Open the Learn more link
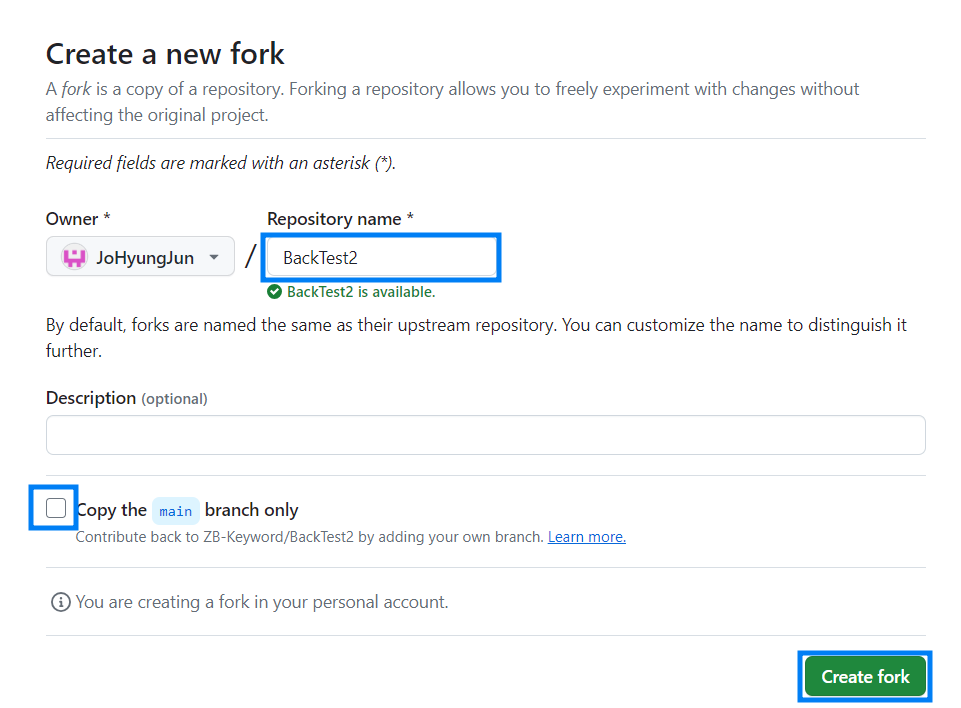 (586, 536)
